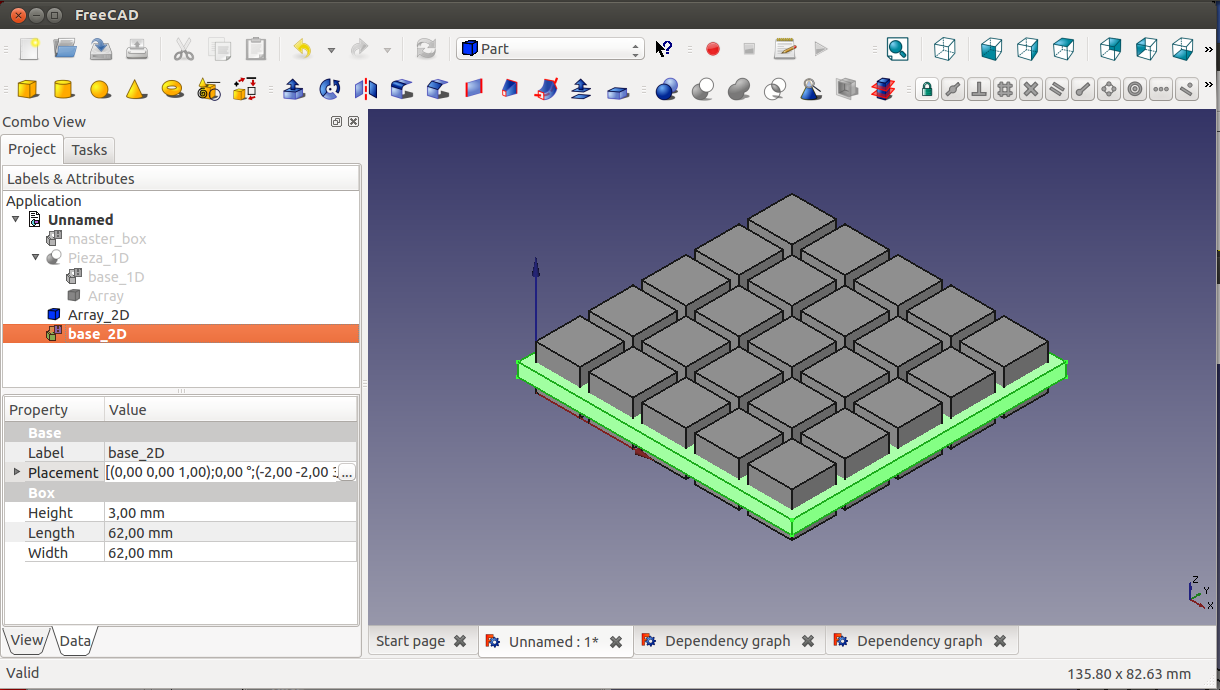
Task: Open the Start page tab
Action: pyautogui.click(x=410, y=641)
